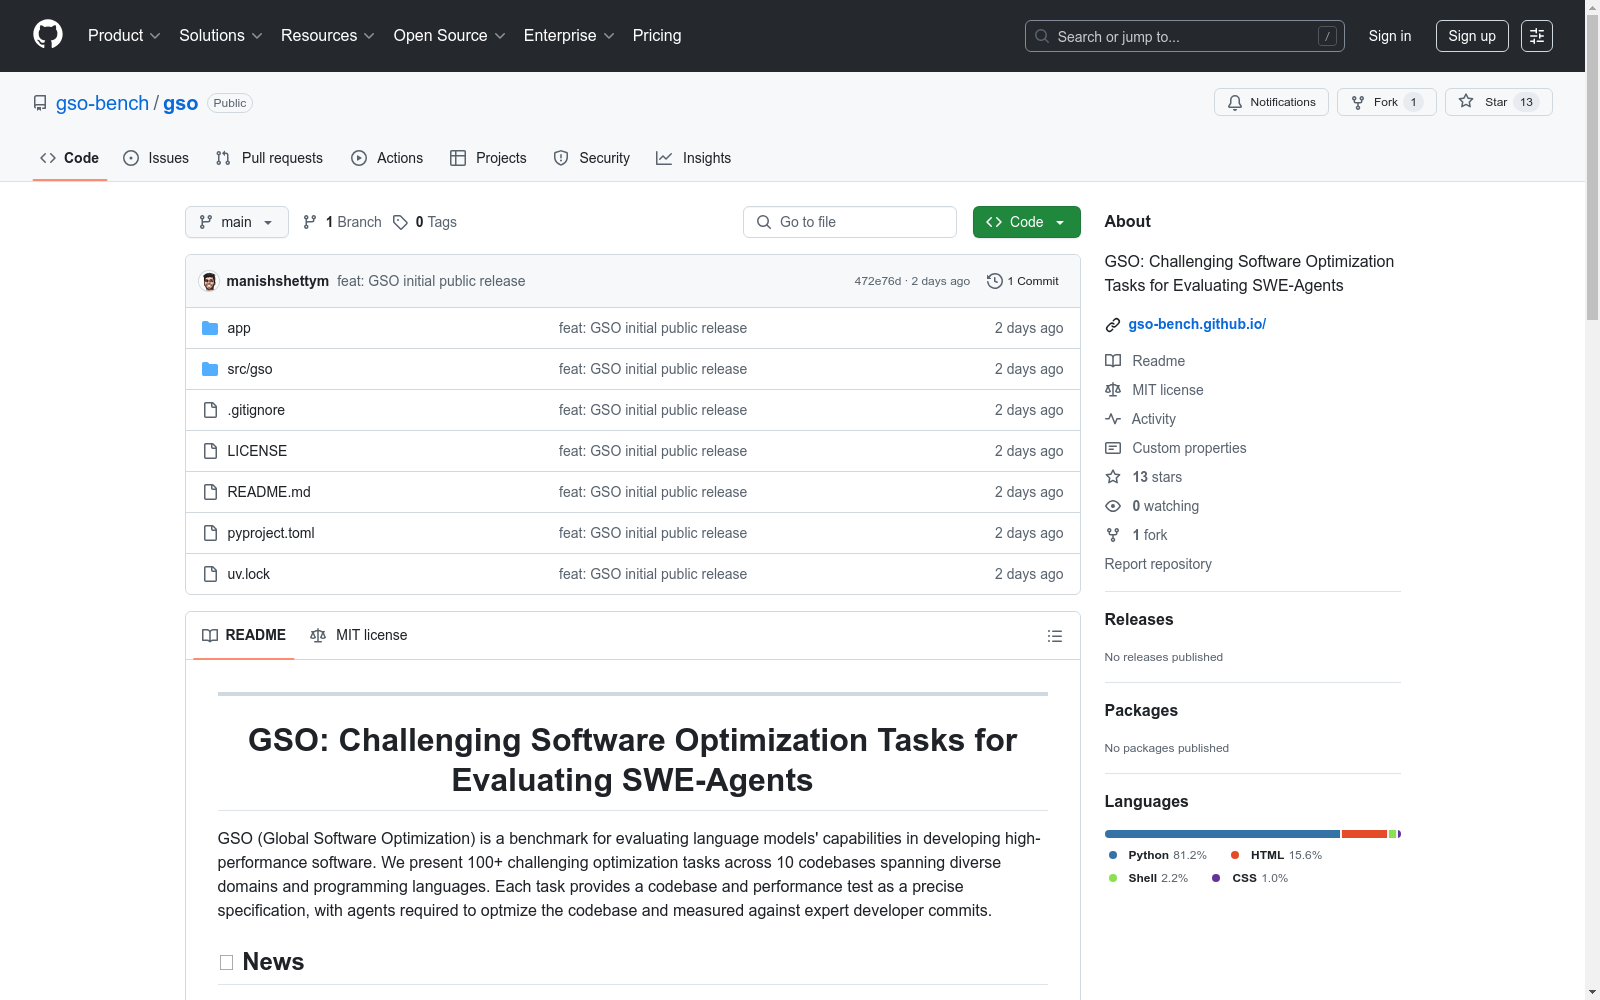Open the Insights tab
Screen dimensions: 1600x1000
694,158
